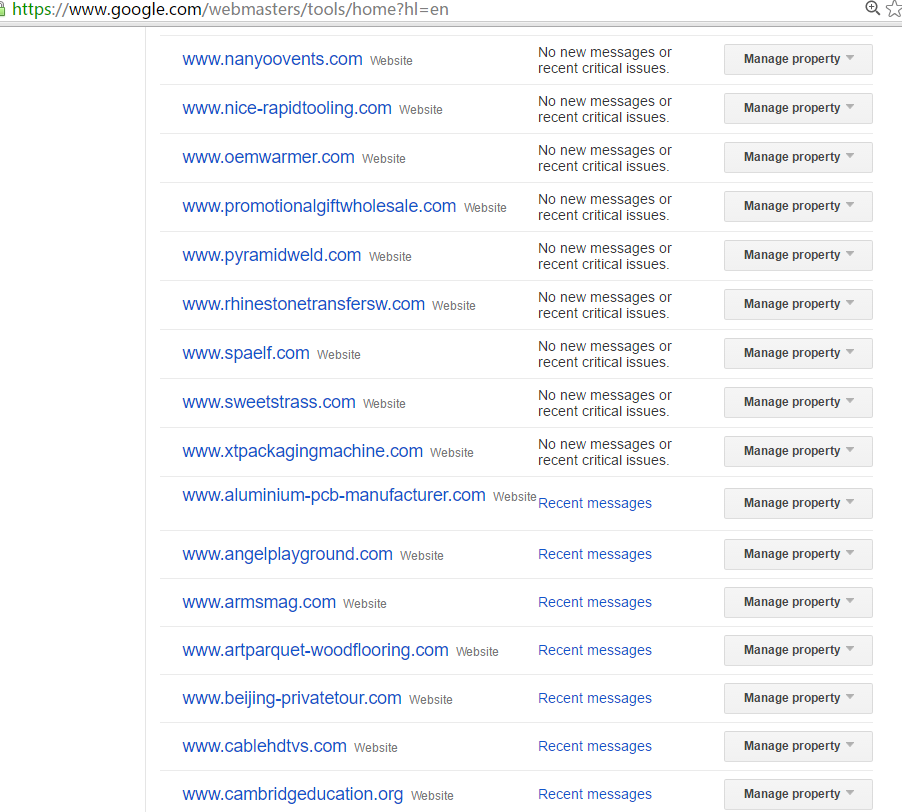902x812 pixels.
Task: Open www.armsmag.com property link
Action: [259, 602]
